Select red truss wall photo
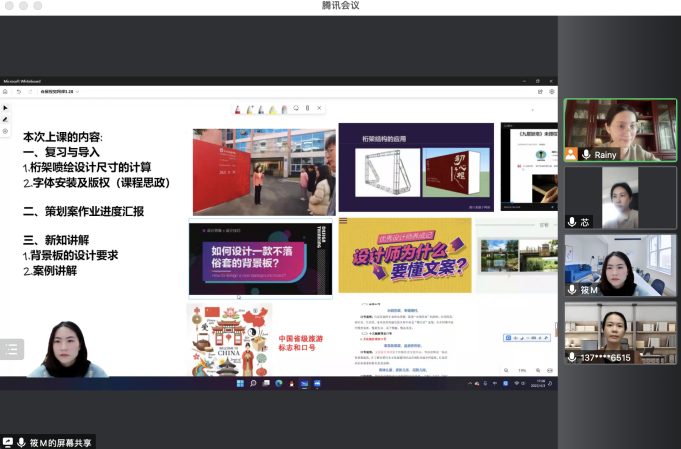The image size is (681, 449). coord(264,172)
